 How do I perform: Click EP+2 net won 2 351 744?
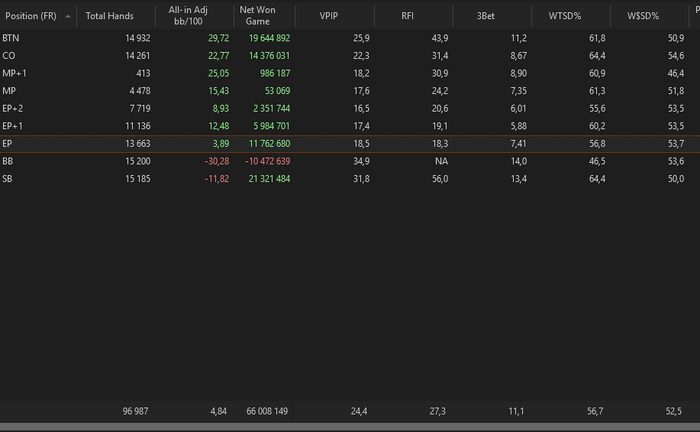[x=271, y=108]
